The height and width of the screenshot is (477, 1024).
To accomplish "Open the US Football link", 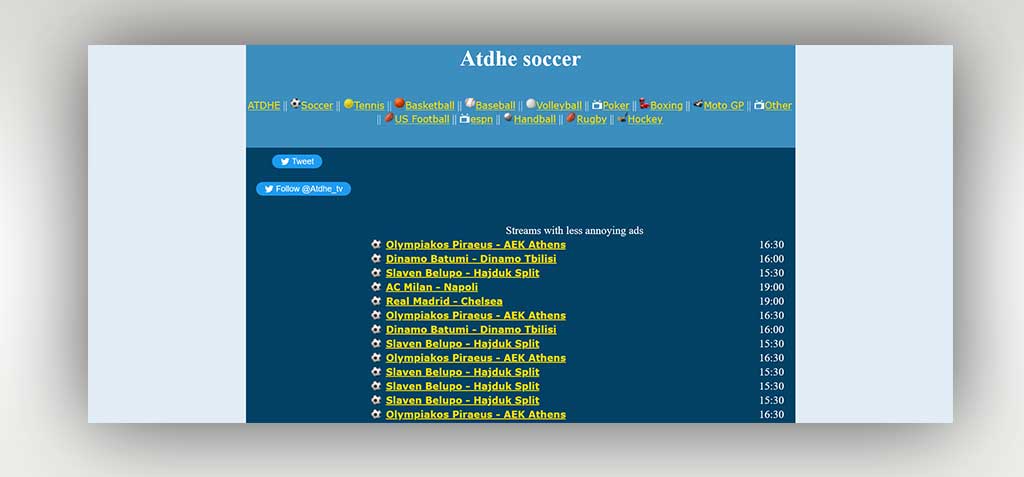I will click(421, 119).
